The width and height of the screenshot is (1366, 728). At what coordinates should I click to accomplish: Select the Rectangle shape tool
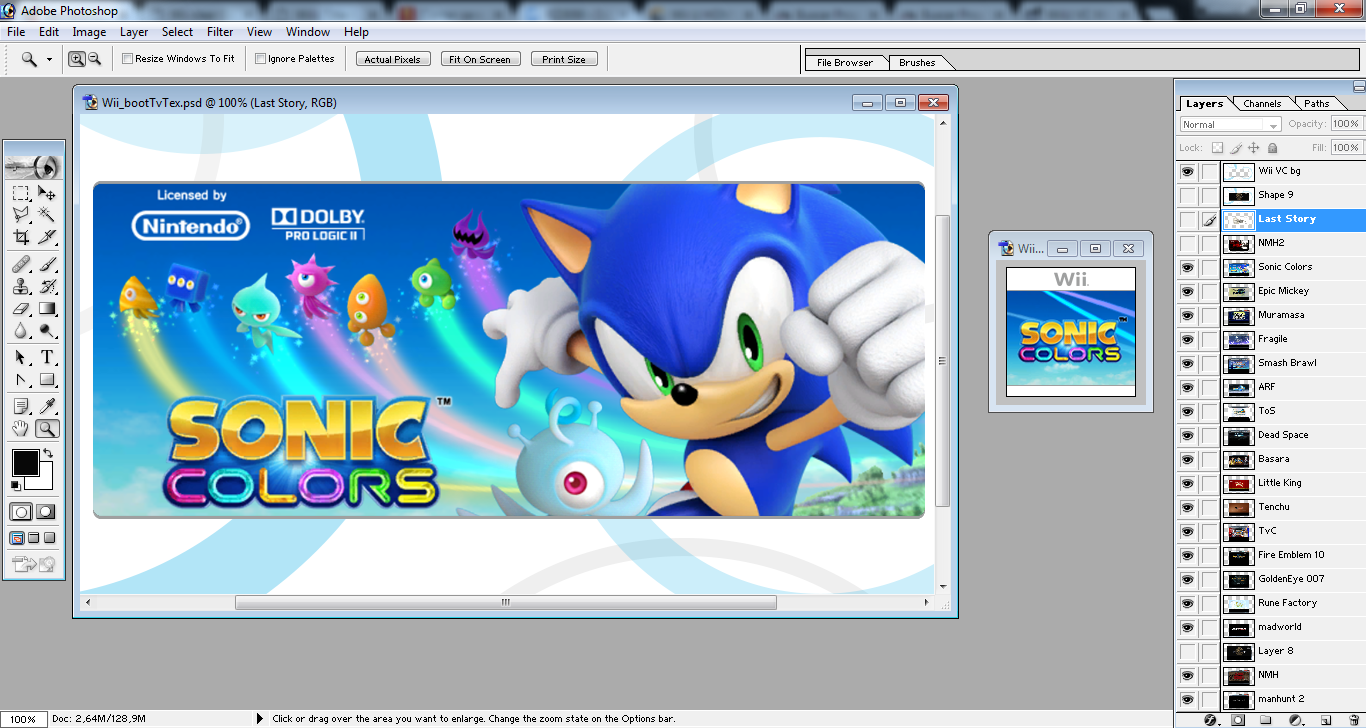47,380
